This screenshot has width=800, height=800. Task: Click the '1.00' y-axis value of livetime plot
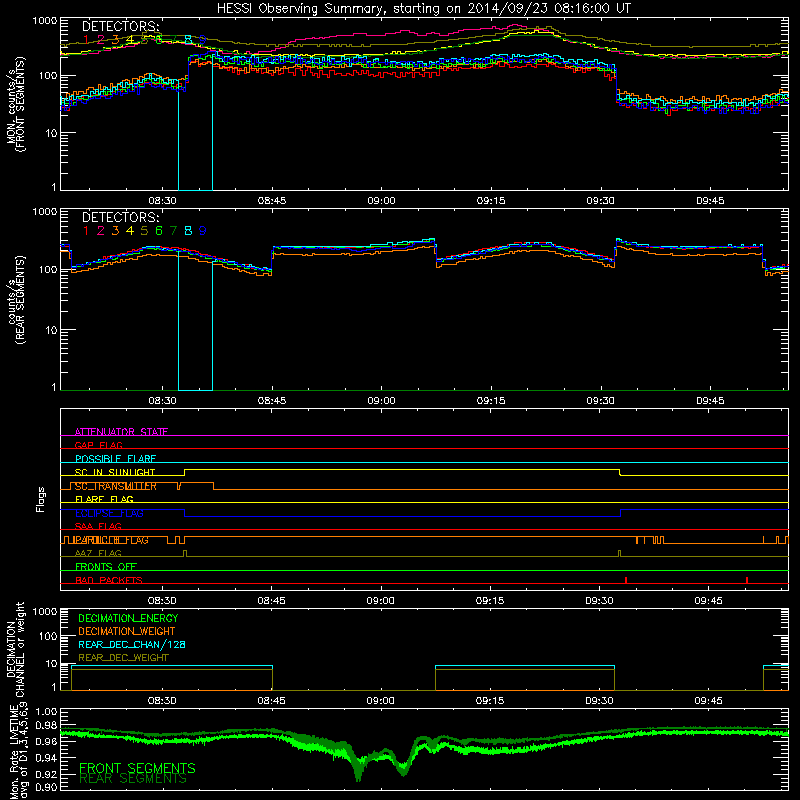pyautogui.click(x=46, y=711)
